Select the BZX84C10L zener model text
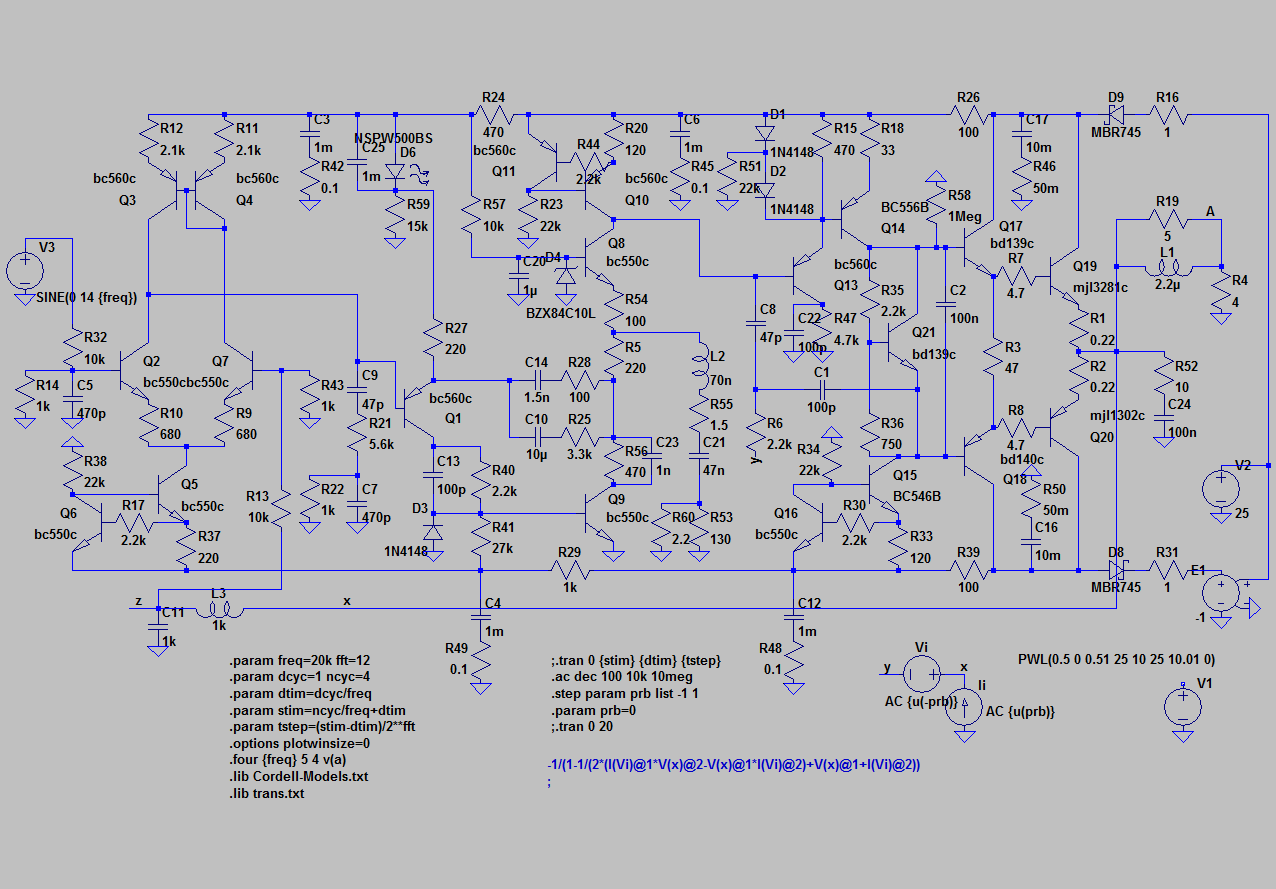Viewport: 1276px width, 889px height. pos(560,313)
